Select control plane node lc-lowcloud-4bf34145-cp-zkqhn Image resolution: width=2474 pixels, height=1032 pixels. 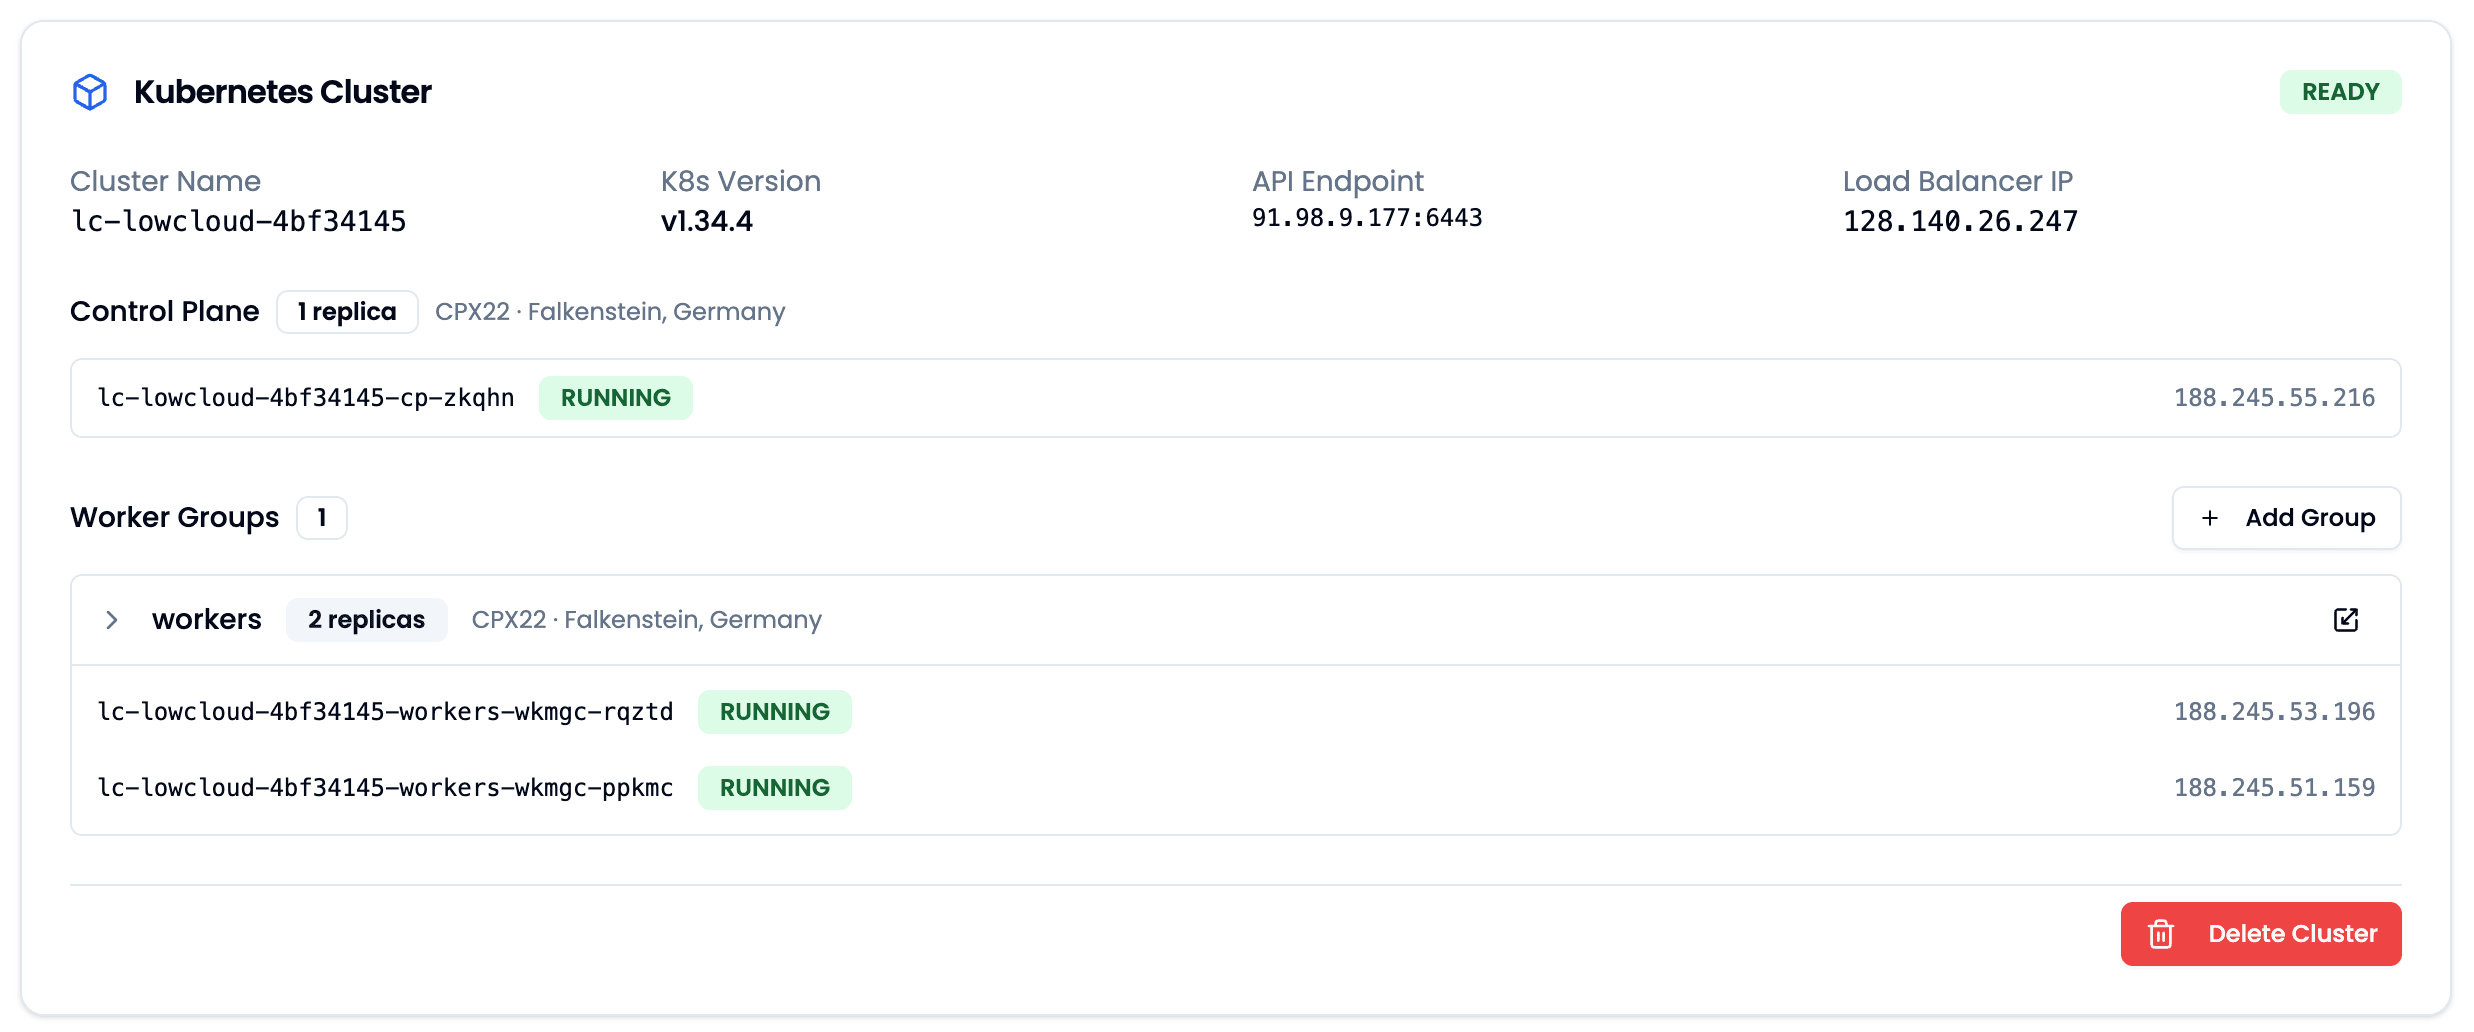pos(306,397)
